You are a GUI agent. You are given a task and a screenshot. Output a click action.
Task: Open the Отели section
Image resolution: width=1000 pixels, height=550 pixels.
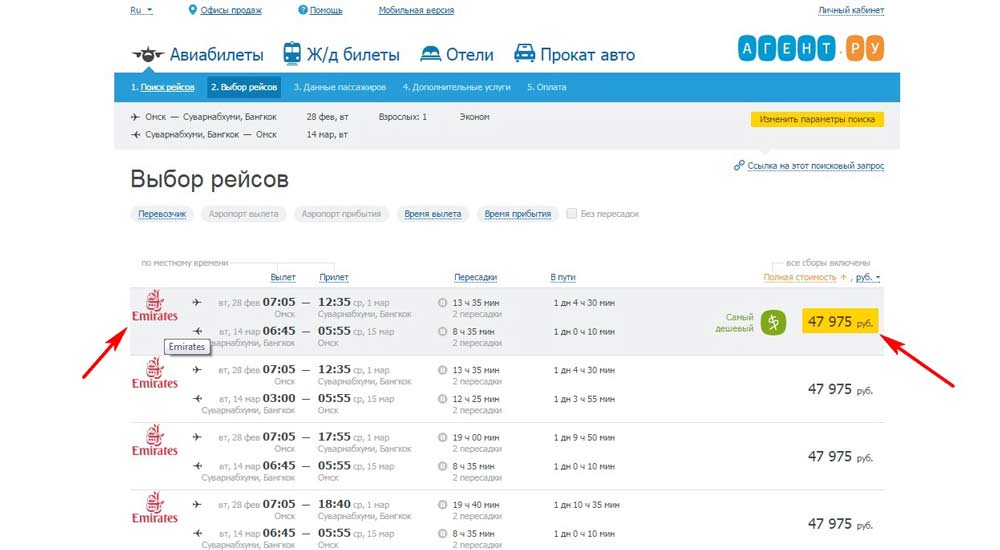pos(469,55)
